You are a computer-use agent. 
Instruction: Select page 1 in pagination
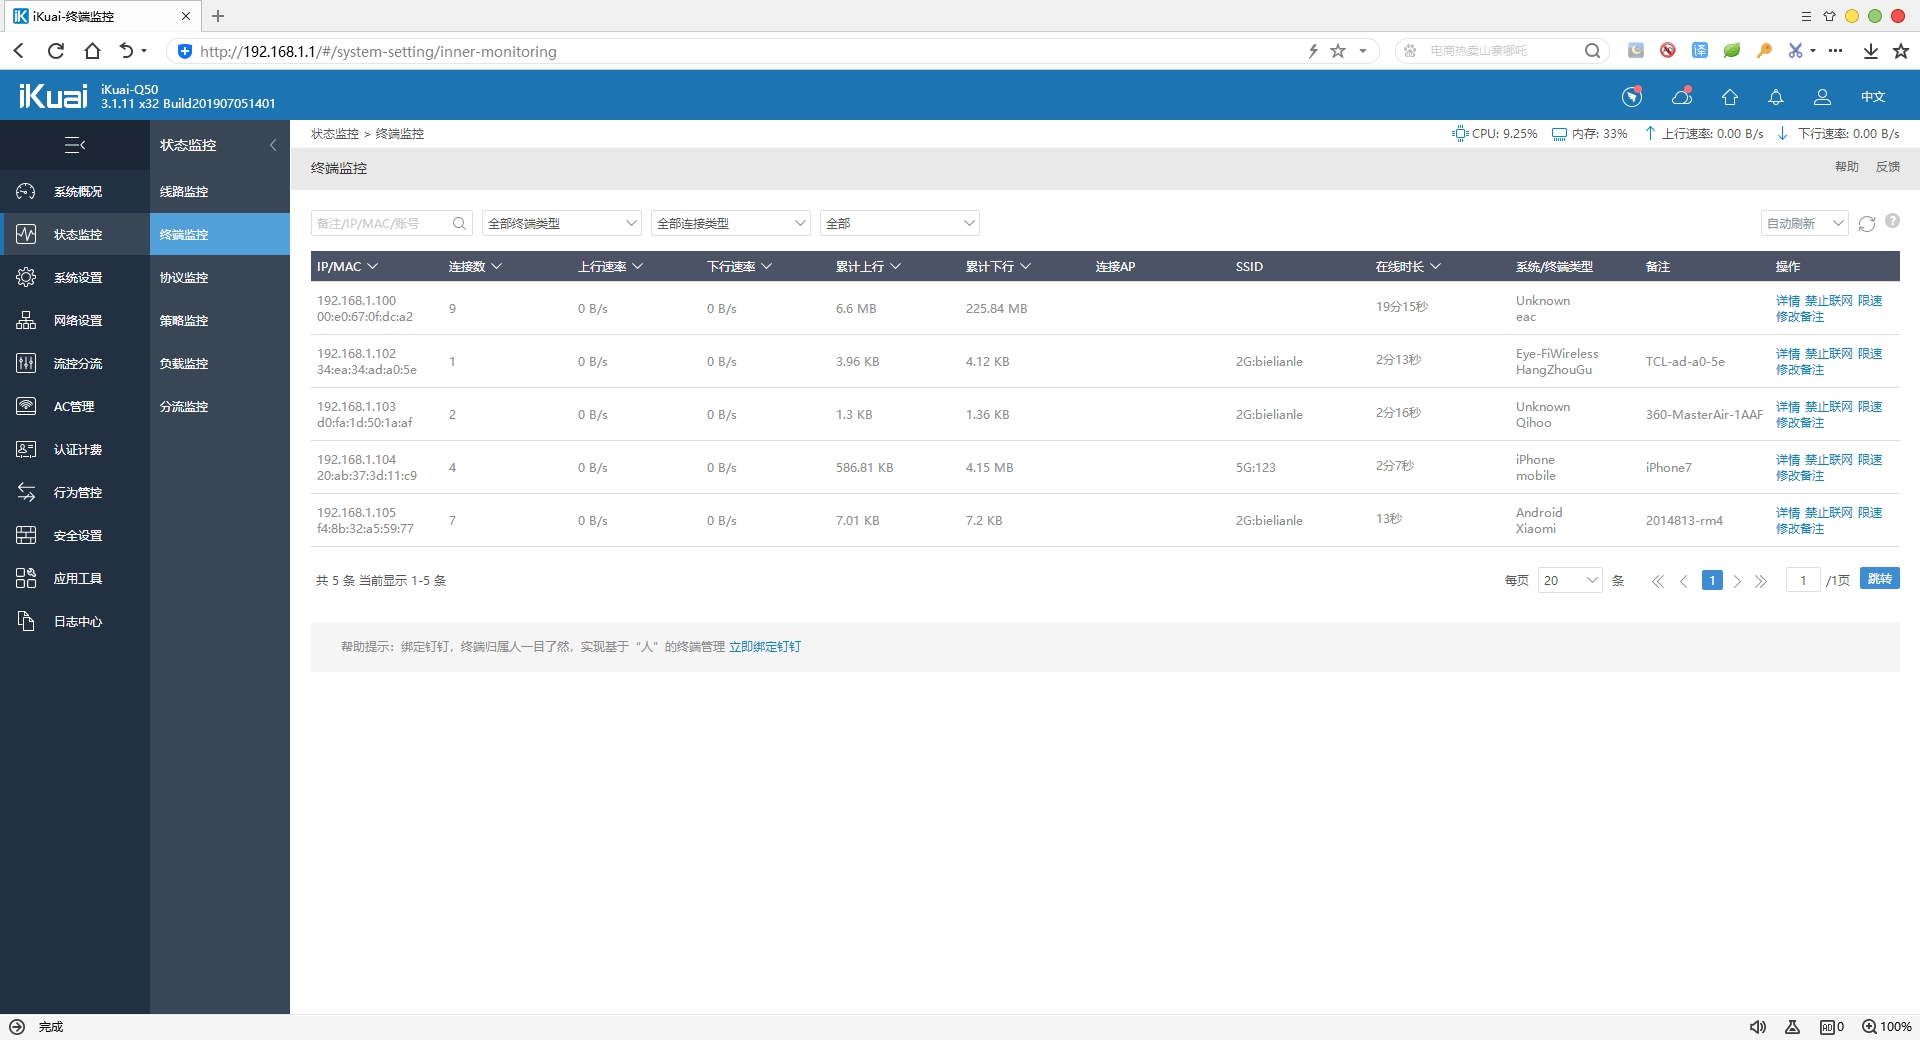click(x=1712, y=580)
